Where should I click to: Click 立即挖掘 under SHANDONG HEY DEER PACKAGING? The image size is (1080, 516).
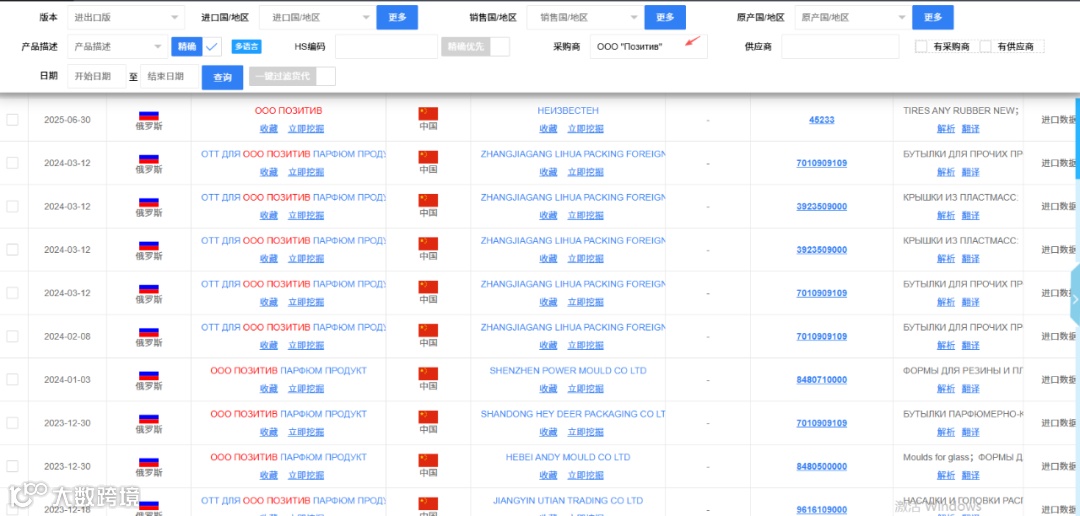point(585,432)
